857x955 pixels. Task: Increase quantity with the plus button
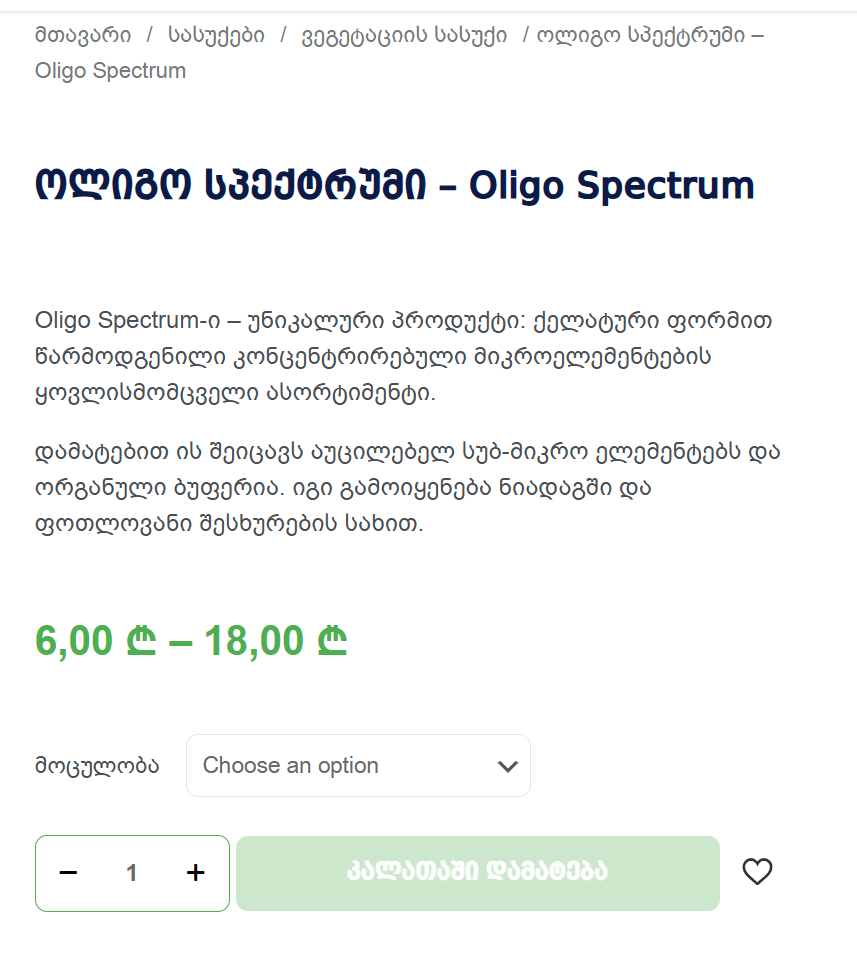195,873
